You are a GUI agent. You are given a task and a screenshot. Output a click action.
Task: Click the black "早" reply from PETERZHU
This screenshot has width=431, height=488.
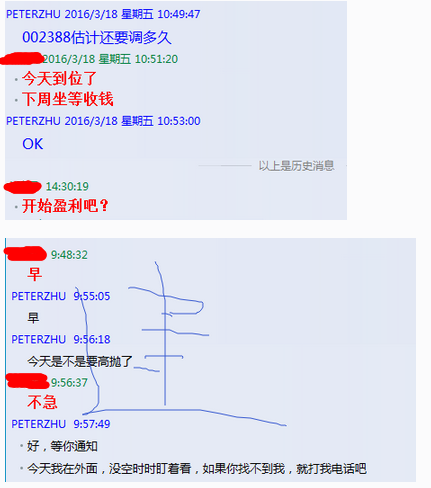coord(33,318)
